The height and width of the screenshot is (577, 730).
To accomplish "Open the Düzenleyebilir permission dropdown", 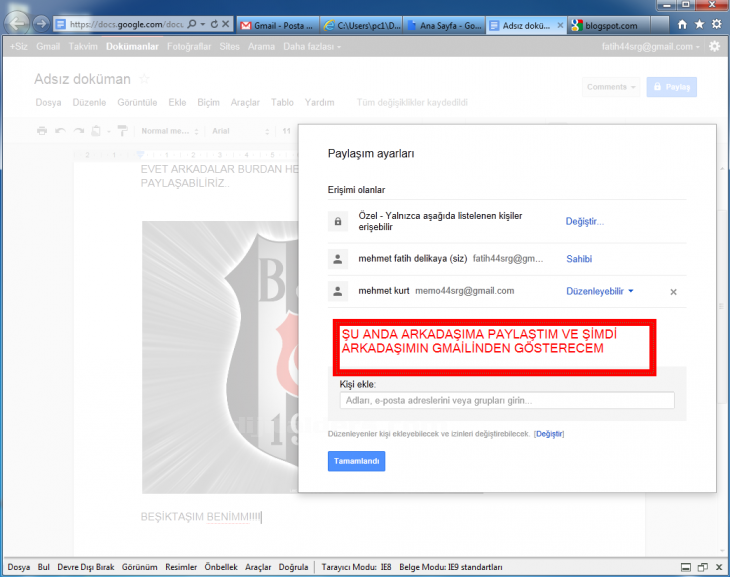I will pos(600,291).
